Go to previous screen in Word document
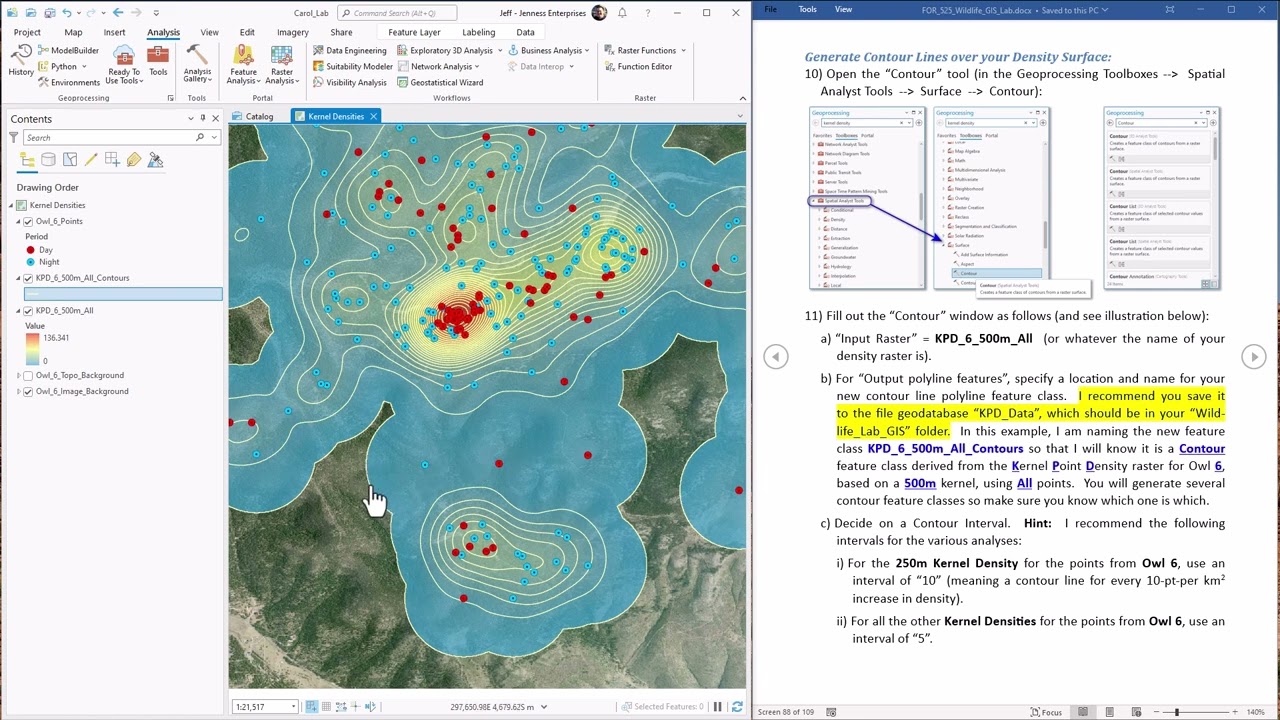Image resolution: width=1280 pixels, height=720 pixels. click(x=776, y=356)
